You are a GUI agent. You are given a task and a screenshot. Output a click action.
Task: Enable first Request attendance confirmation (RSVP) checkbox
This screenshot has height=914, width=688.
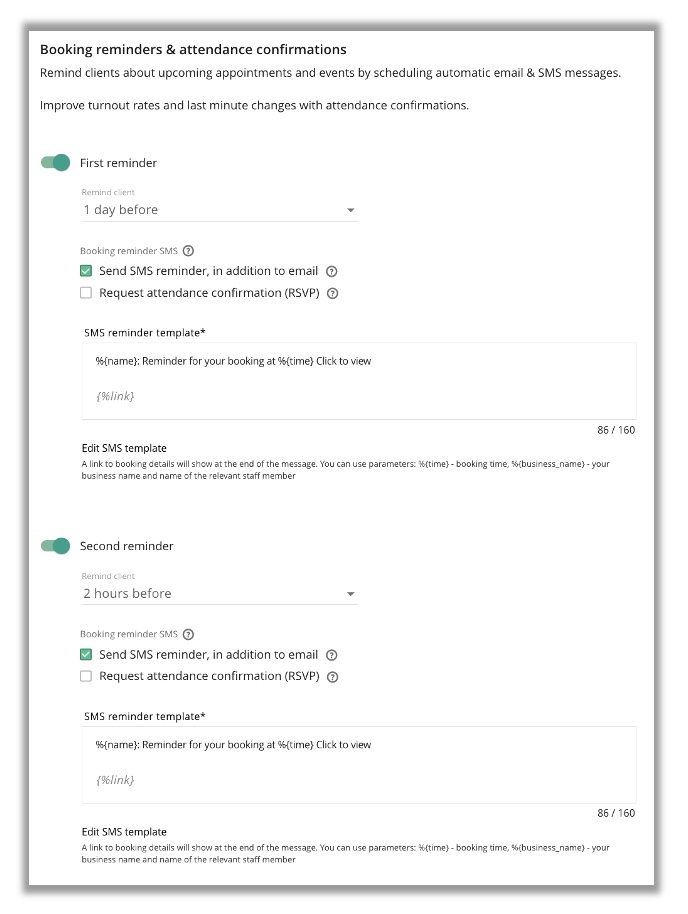86,293
